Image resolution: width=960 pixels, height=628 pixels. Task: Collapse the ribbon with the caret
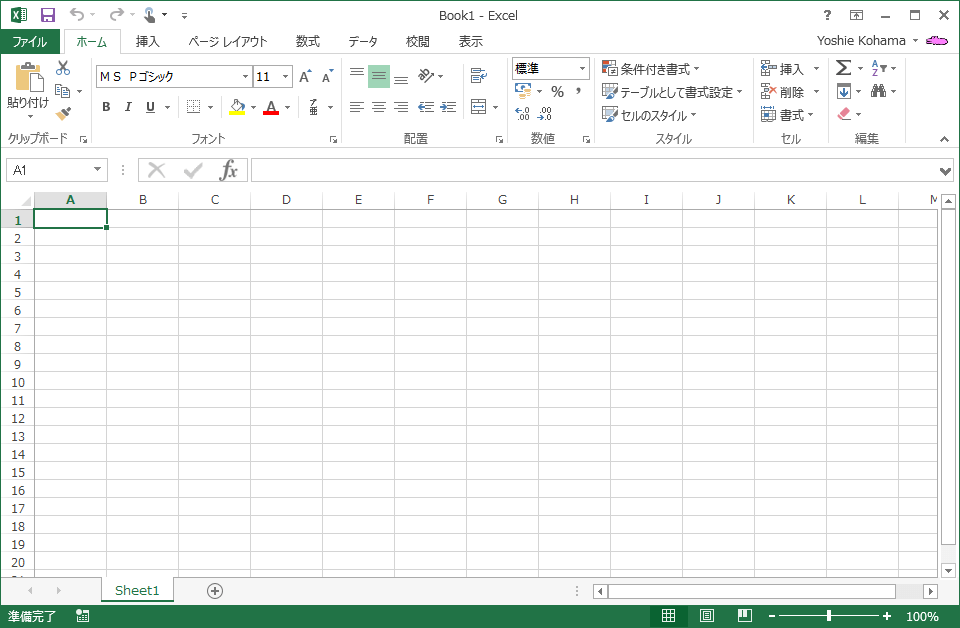click(945, 140)
